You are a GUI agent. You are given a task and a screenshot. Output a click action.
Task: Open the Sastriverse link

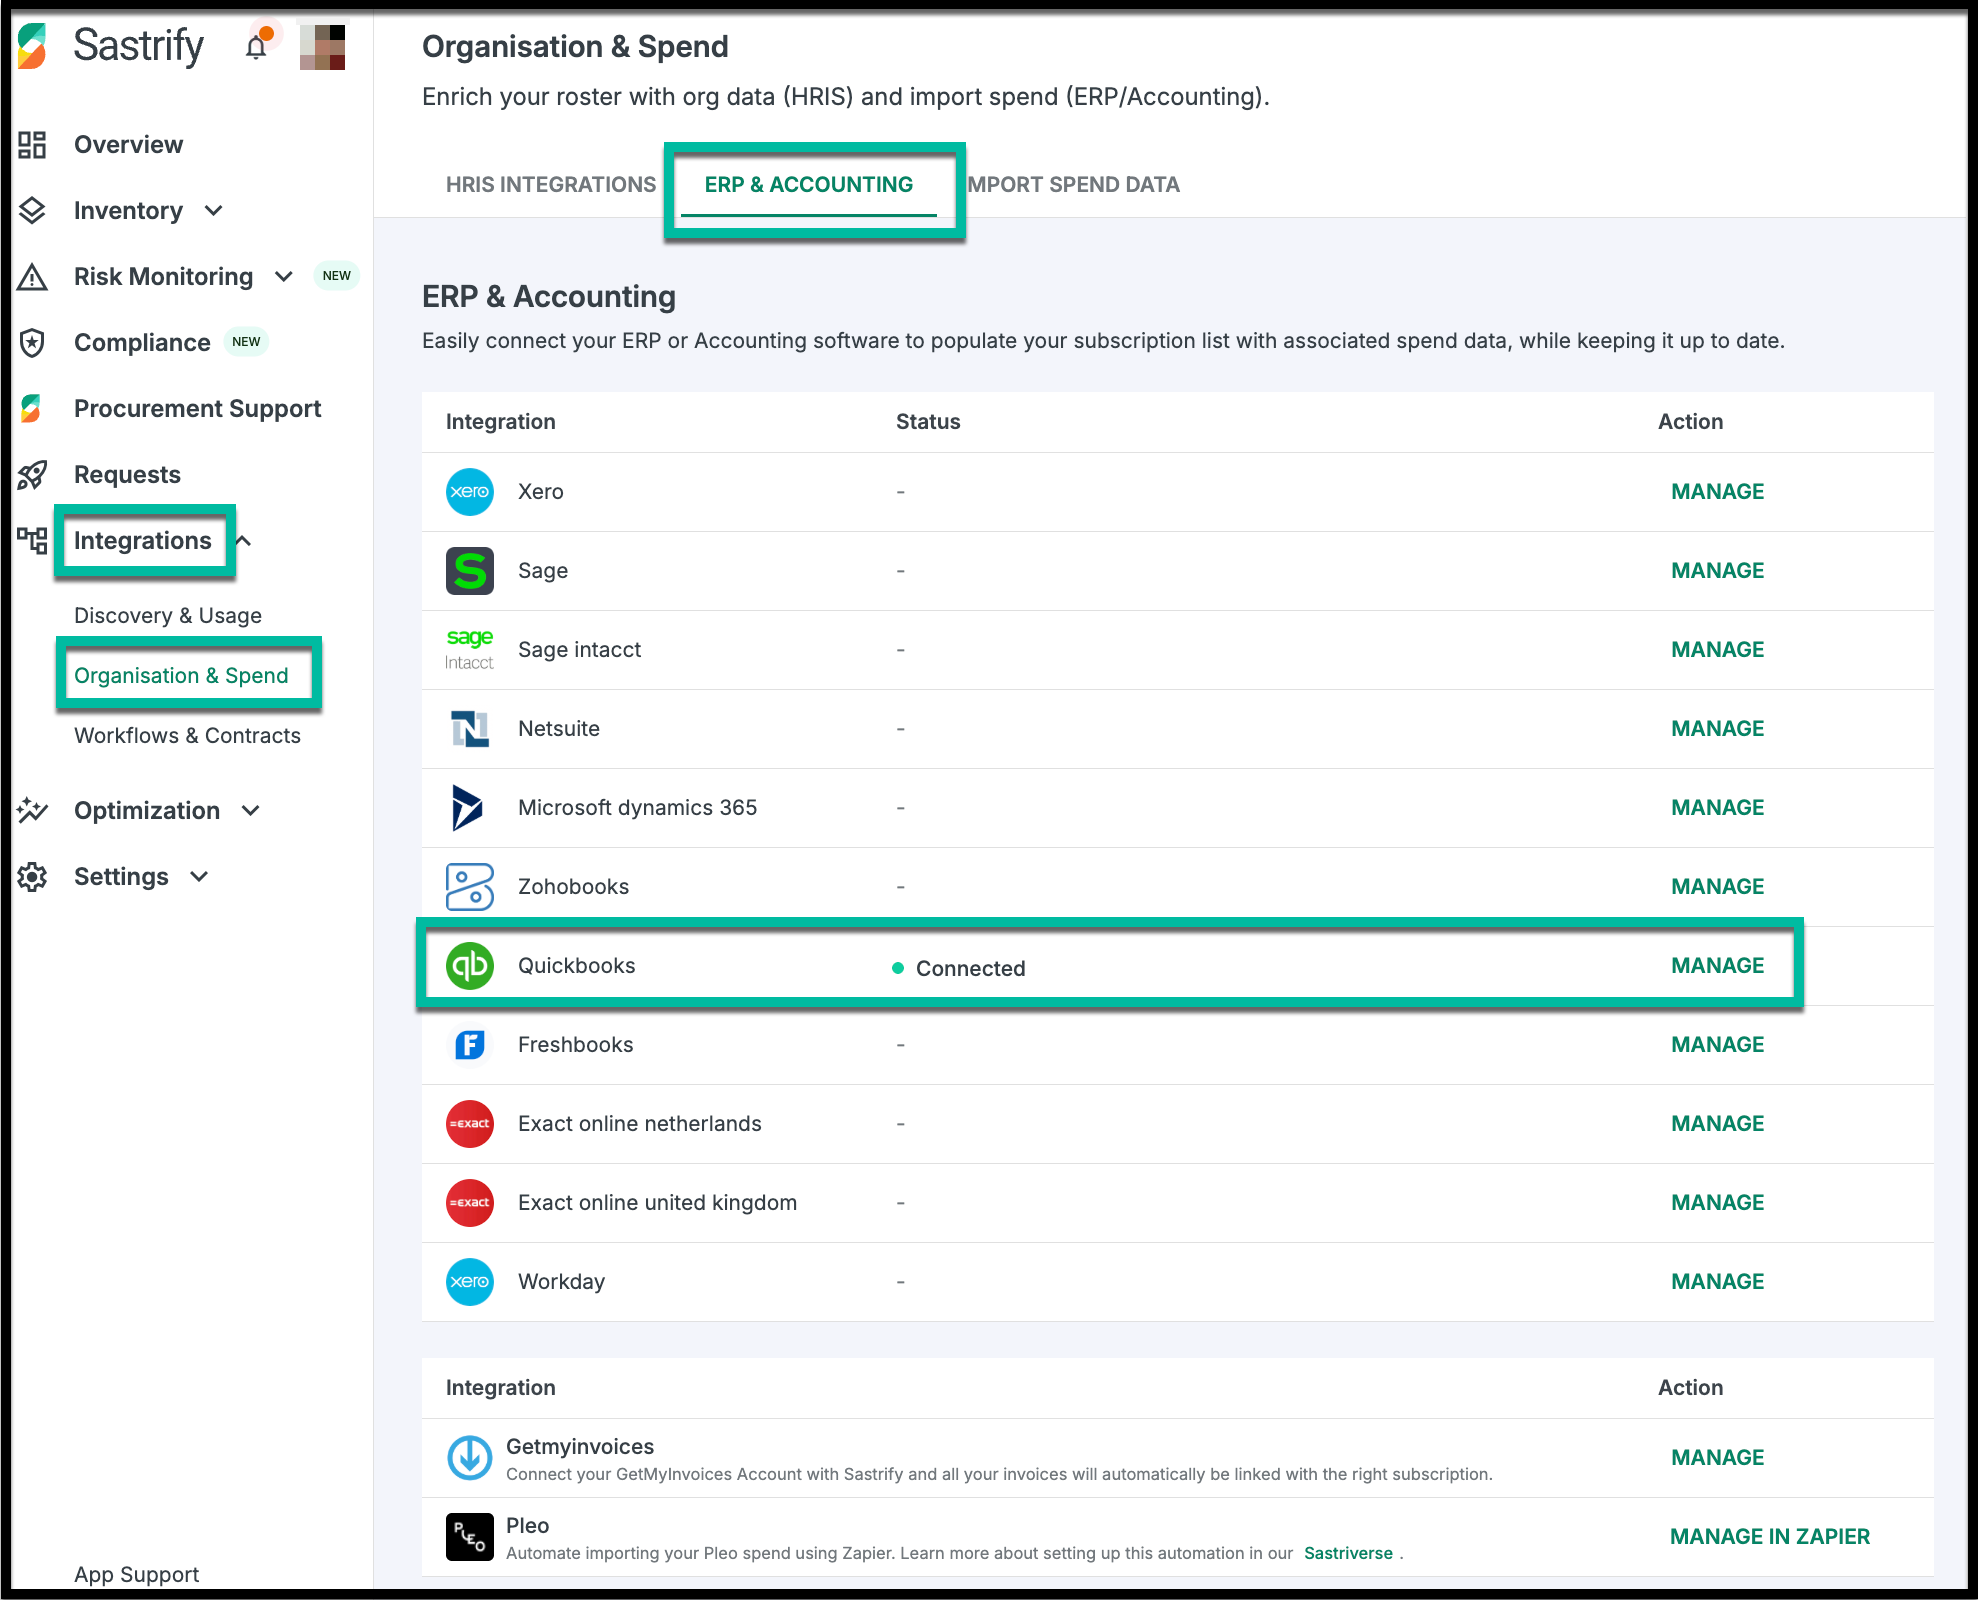point(1348,1554)
